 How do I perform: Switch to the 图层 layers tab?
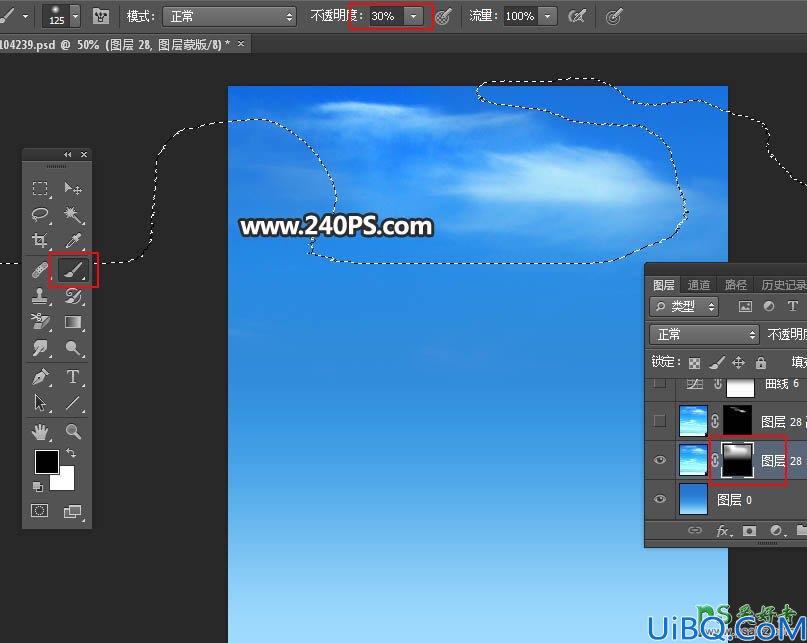tap(663, 285)
